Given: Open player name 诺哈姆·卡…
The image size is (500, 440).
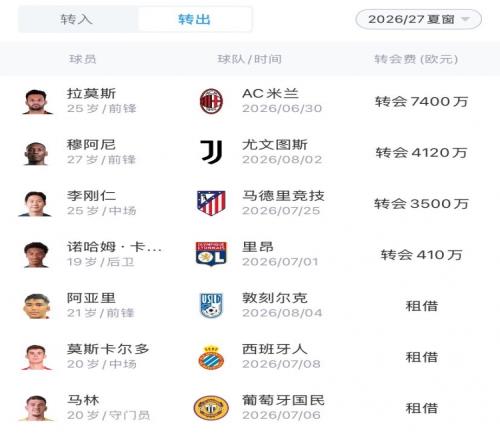Looking at the screenshot, I should pyautogui.click(x=114, y=247).
